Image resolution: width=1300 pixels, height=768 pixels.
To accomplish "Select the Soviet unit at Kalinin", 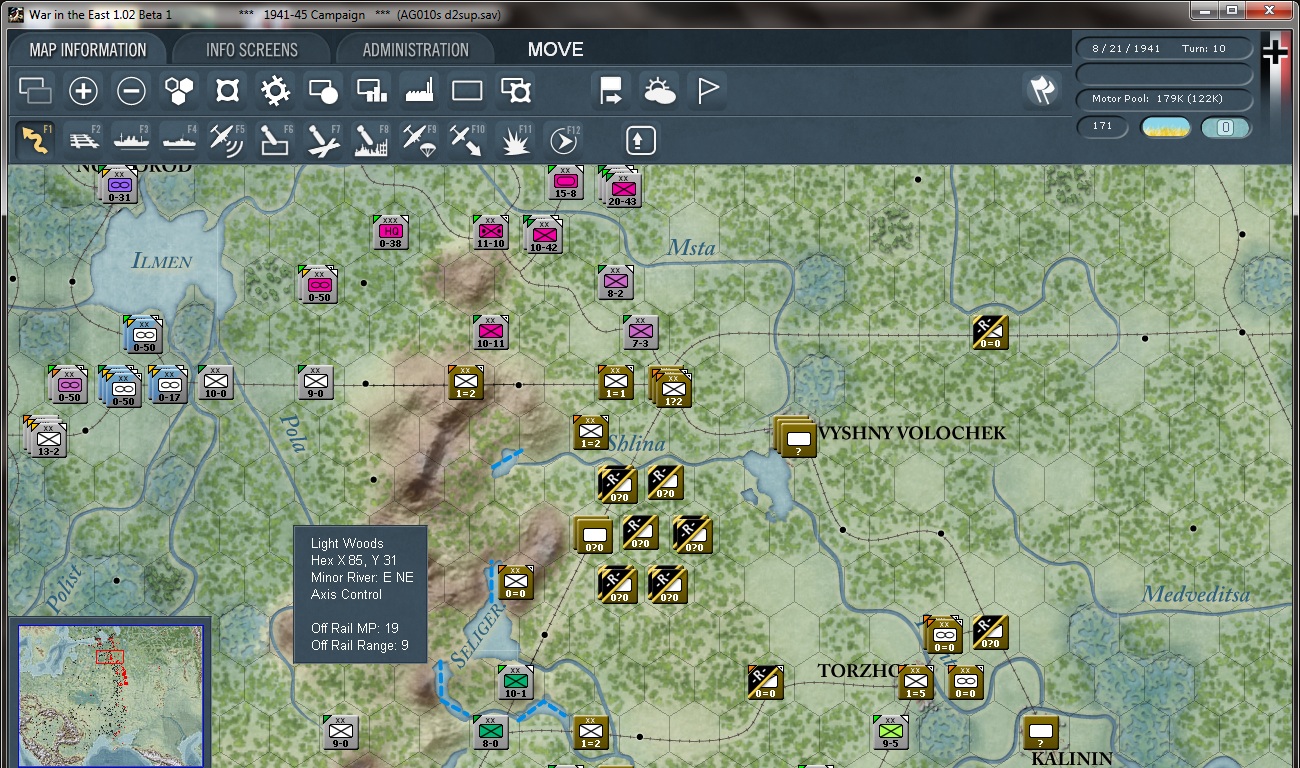I will coord(1040,732).
